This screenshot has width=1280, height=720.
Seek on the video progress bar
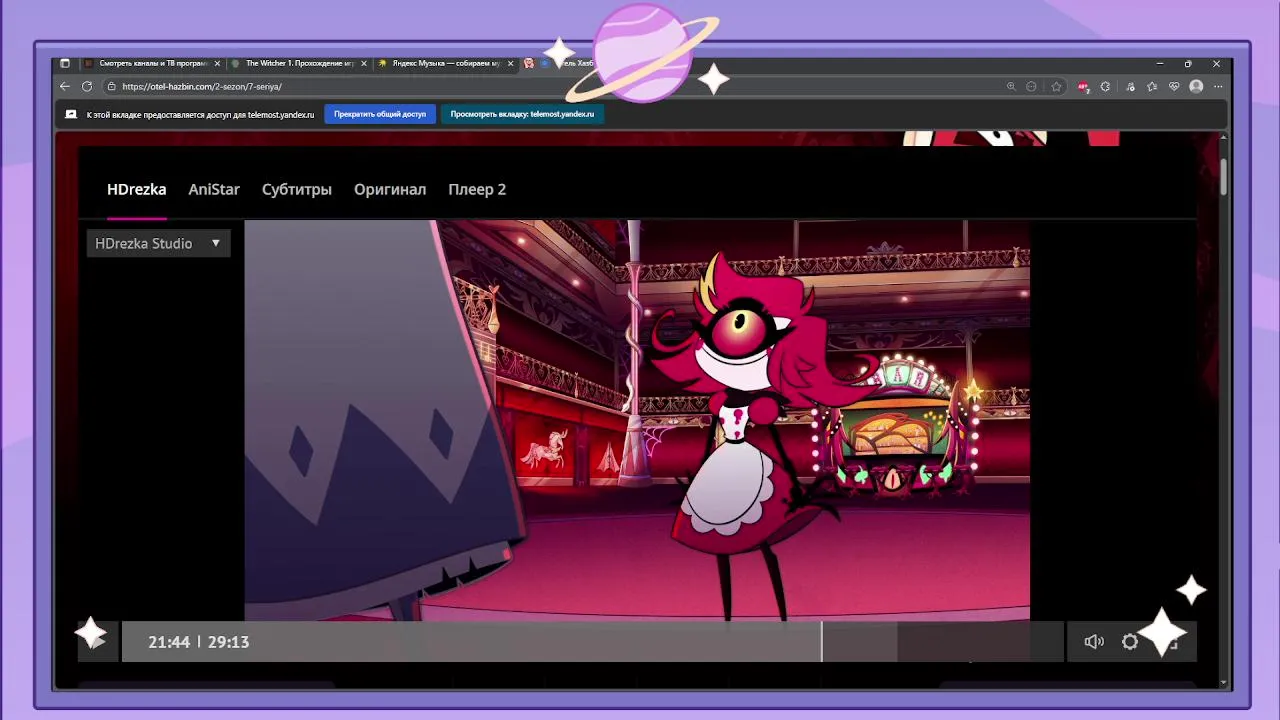(x=592, y=642)
